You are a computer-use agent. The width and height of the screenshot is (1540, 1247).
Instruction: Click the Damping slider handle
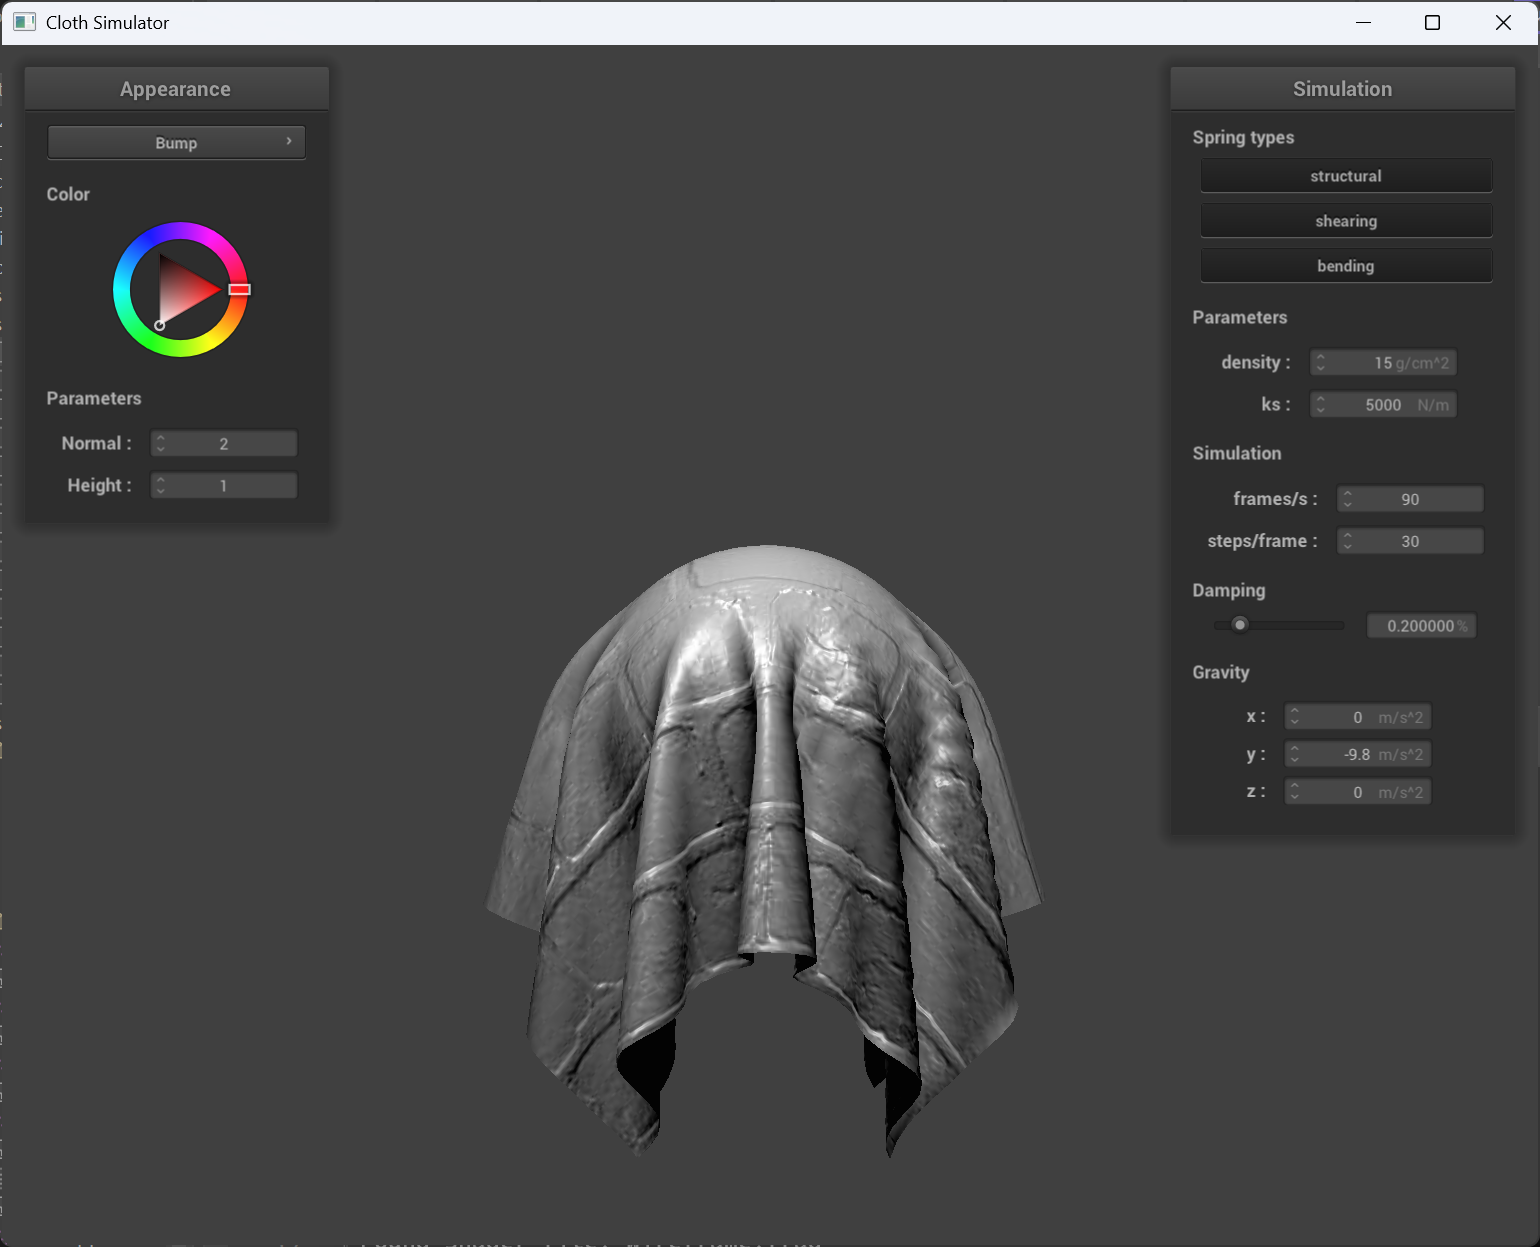tap(1240, 625)
